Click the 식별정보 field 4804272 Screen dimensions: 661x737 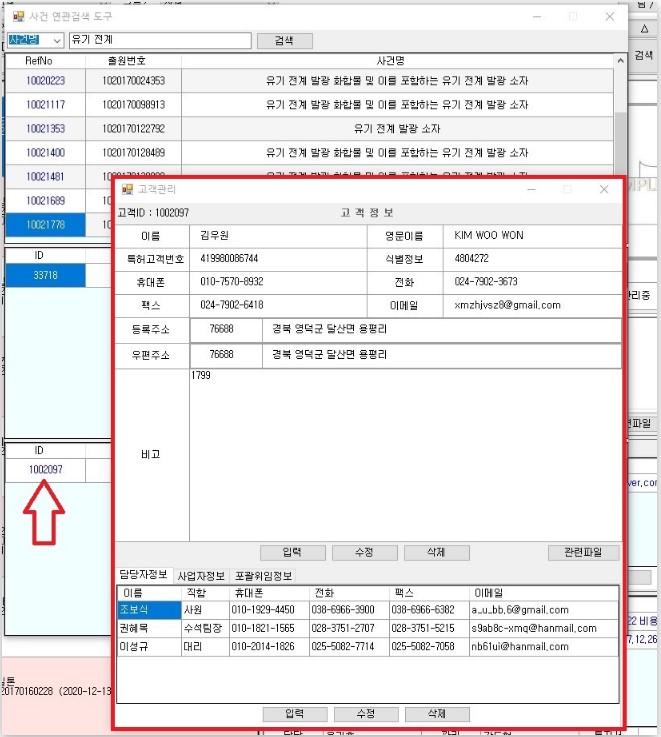point(532,259)
